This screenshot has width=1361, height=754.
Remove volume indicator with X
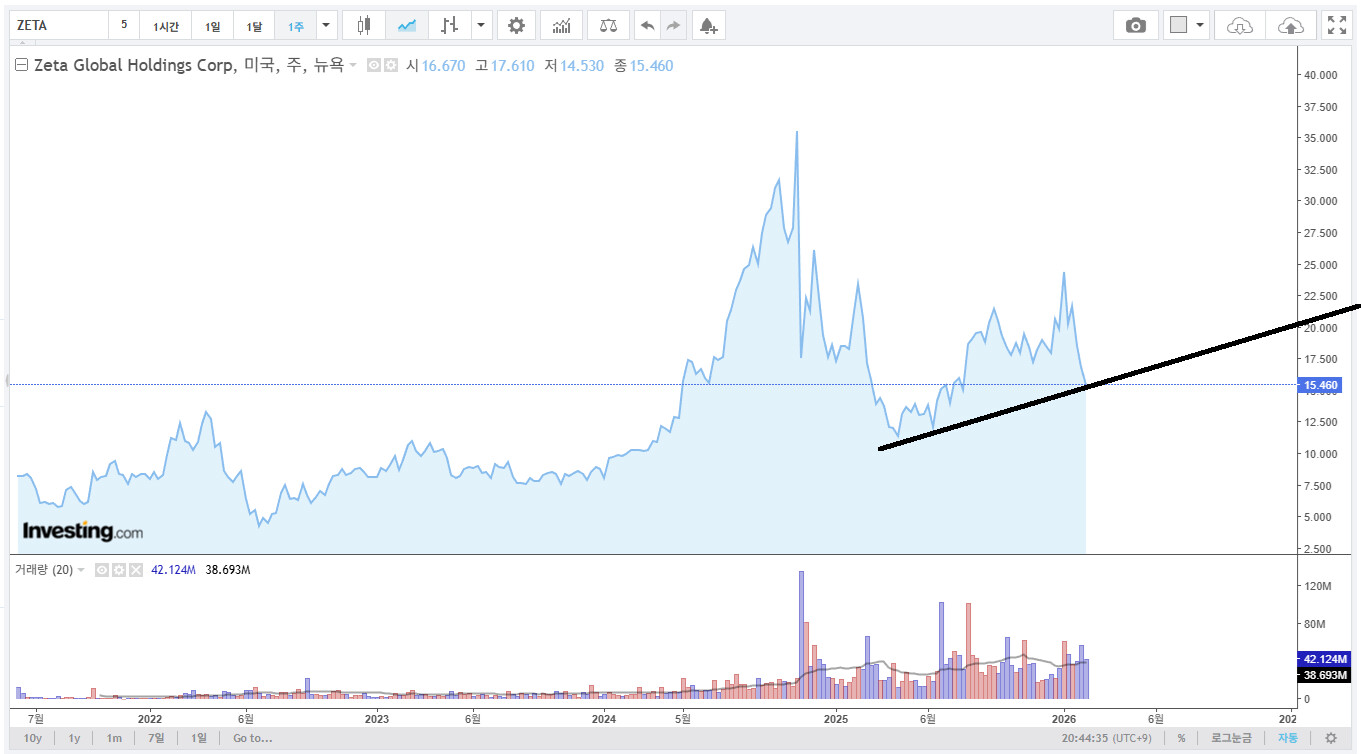pos(136,570)
